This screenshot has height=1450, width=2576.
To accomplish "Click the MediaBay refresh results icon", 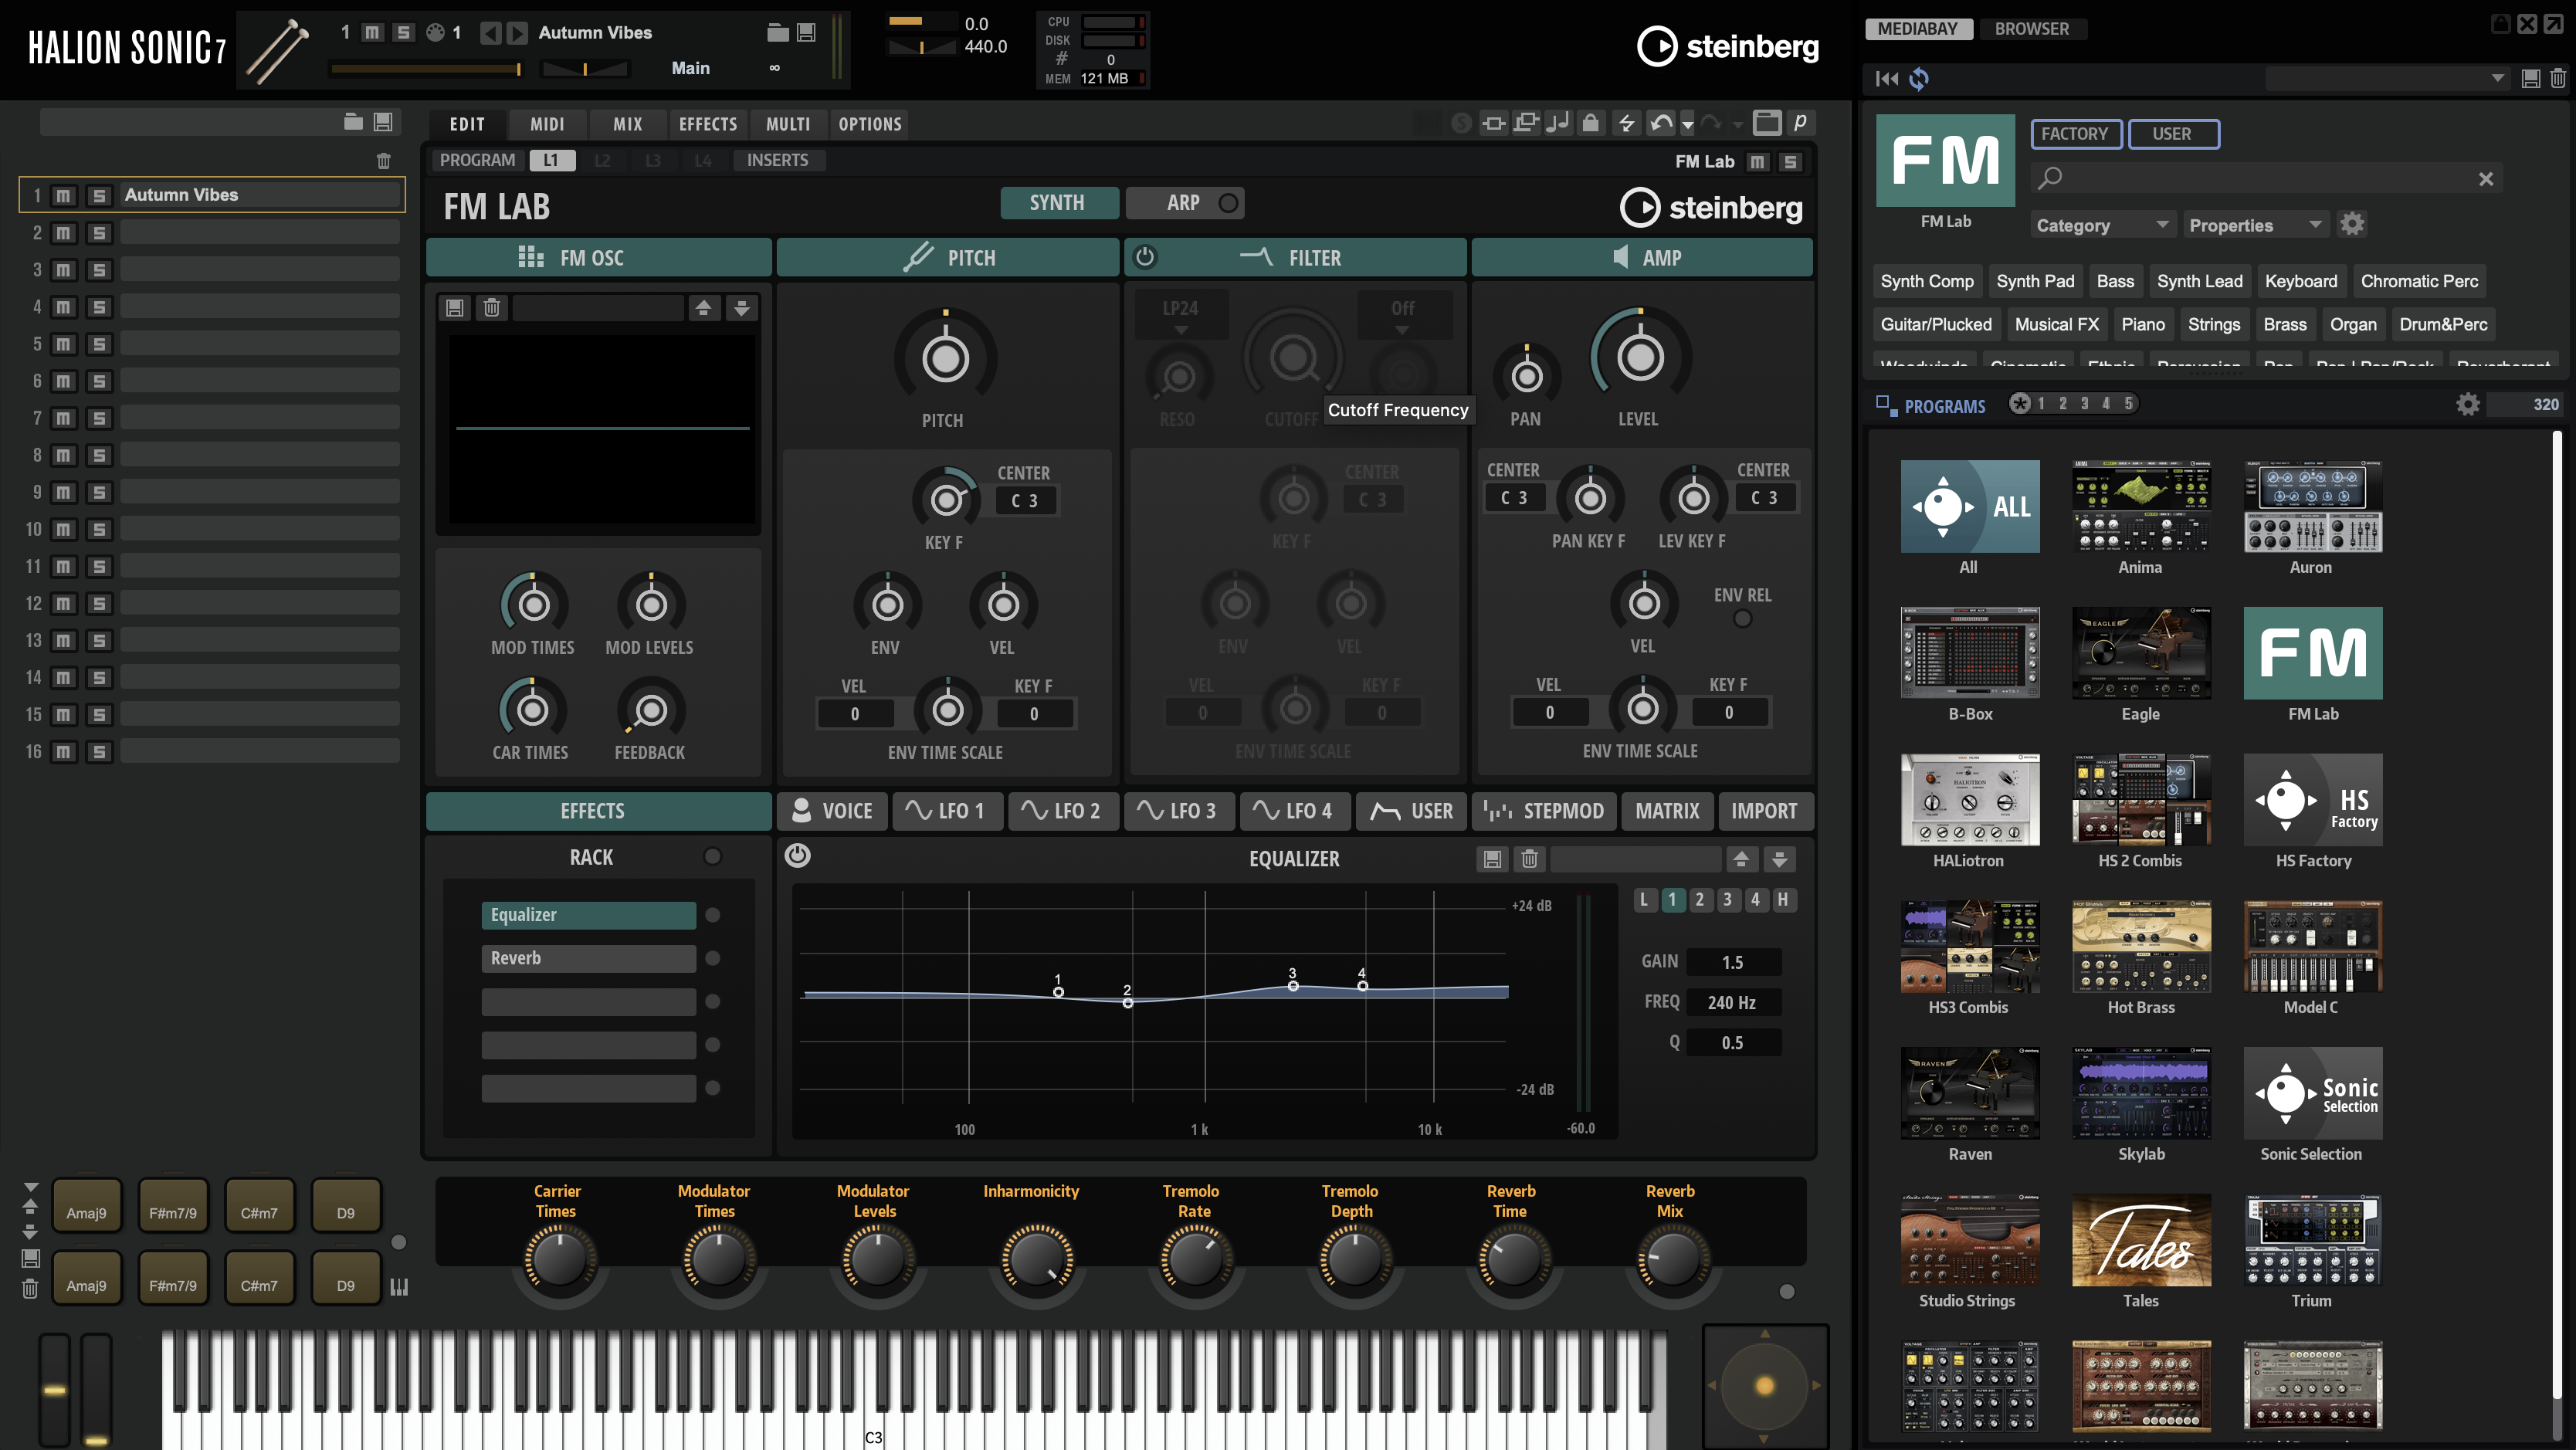I will tap(1918, 79).
